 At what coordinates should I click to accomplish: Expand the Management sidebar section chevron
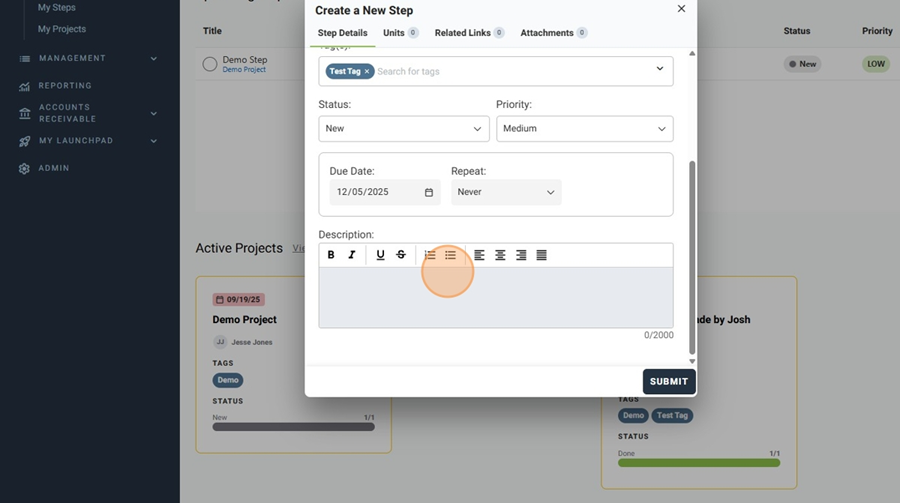pyautogui.click(x=153, y=59)
